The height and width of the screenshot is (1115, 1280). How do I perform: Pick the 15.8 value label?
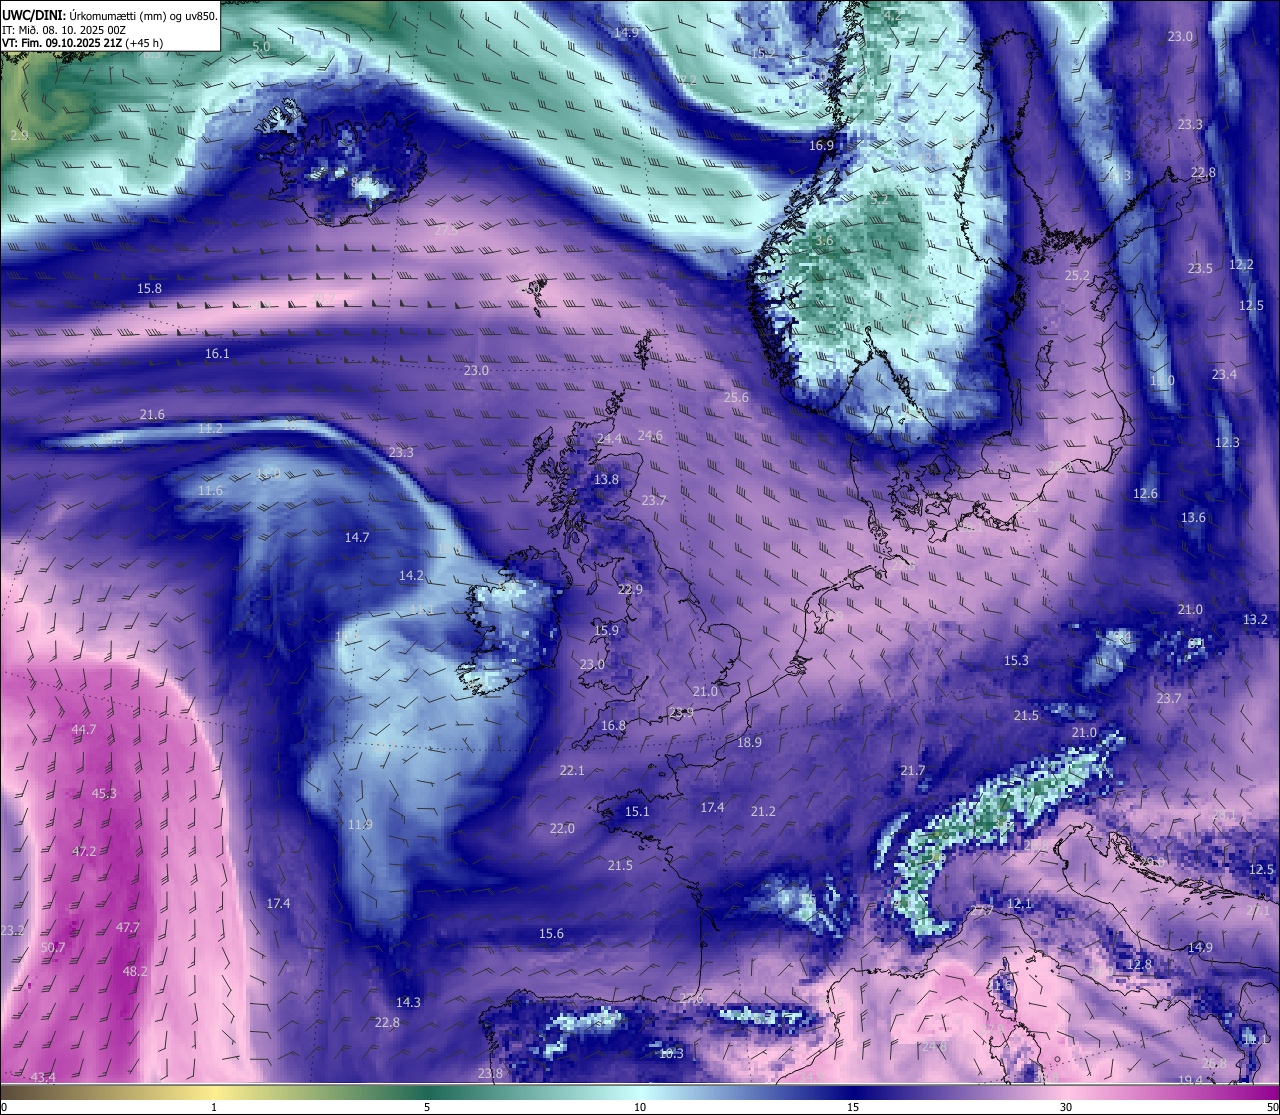(149, 288)
